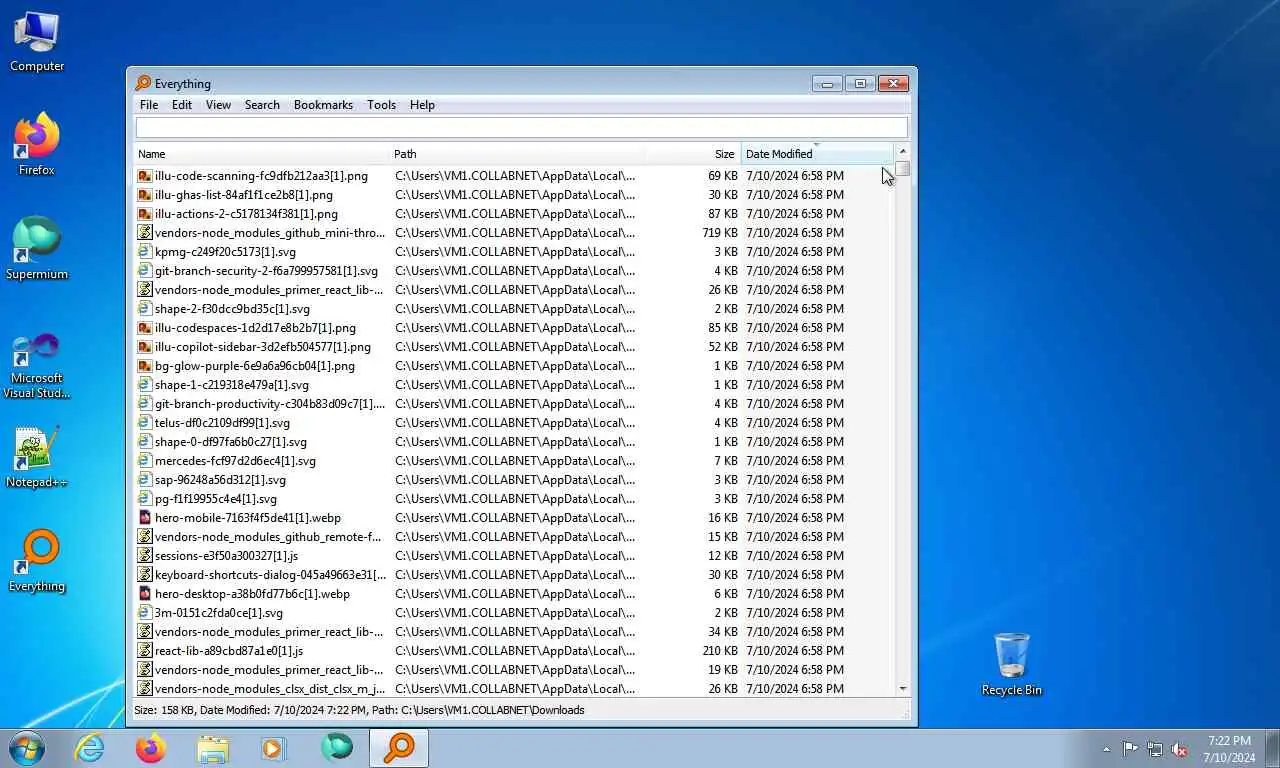
Task: Select vendors-node_modules_clsx_dist_clsx_m_j file
Action: point(270,689)
